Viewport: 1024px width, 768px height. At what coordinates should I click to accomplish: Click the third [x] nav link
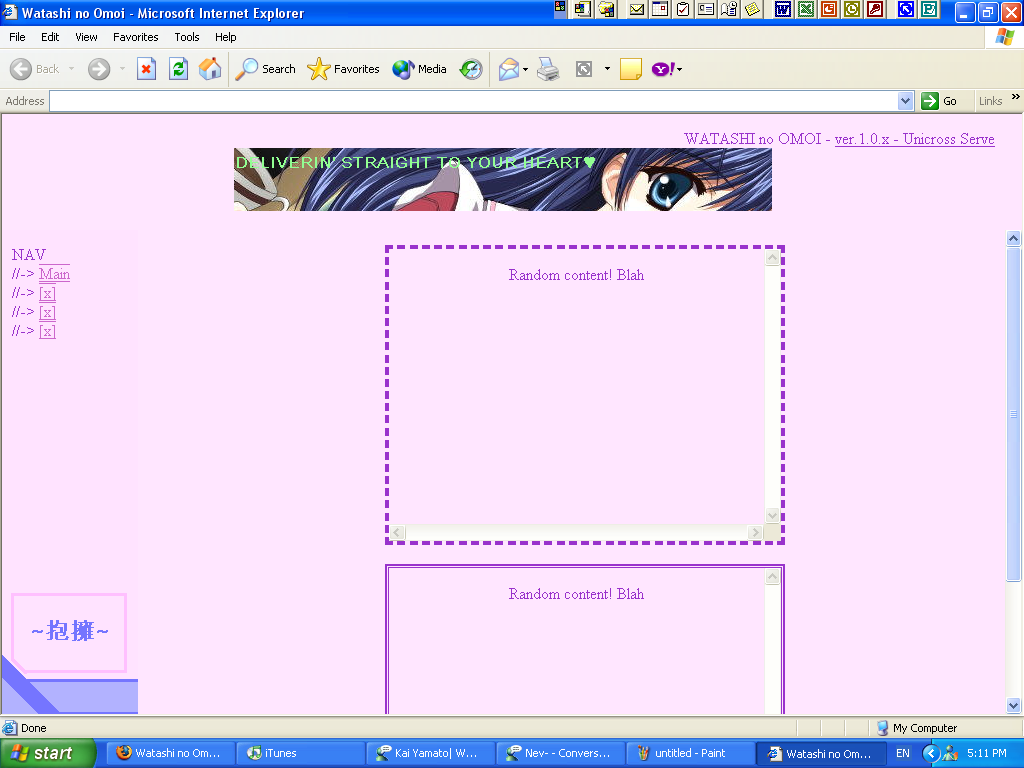(x=47, y=331)
